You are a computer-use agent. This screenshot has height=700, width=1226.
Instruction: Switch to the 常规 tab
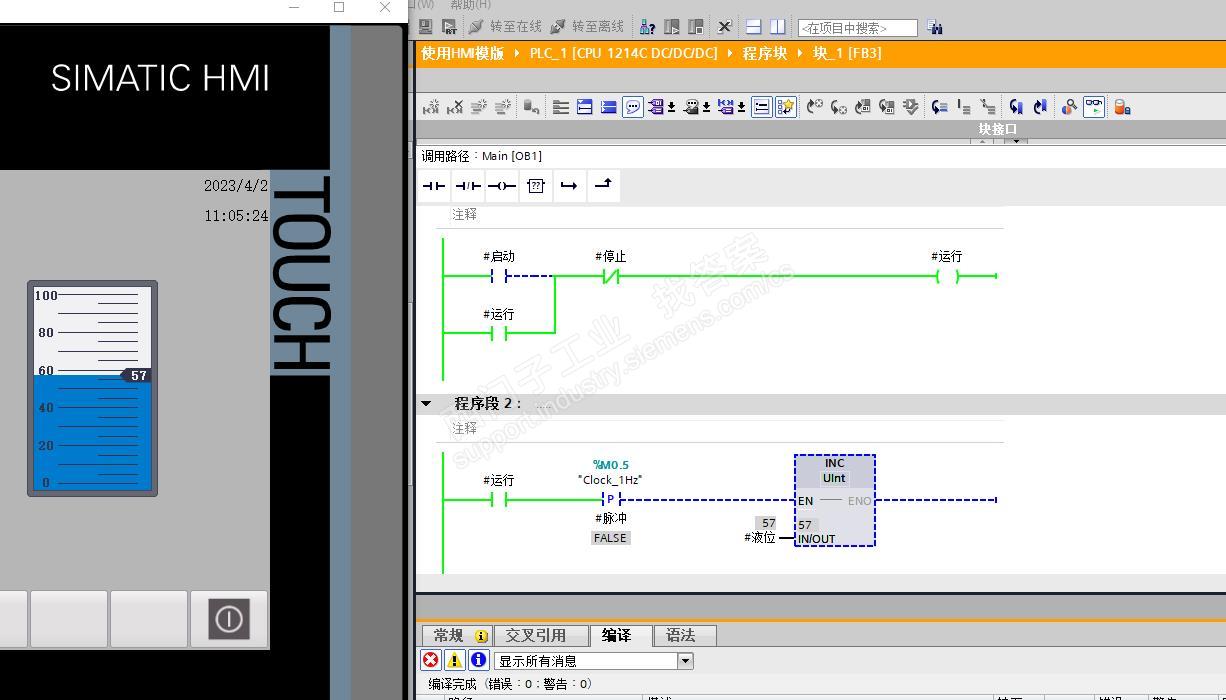457,636
